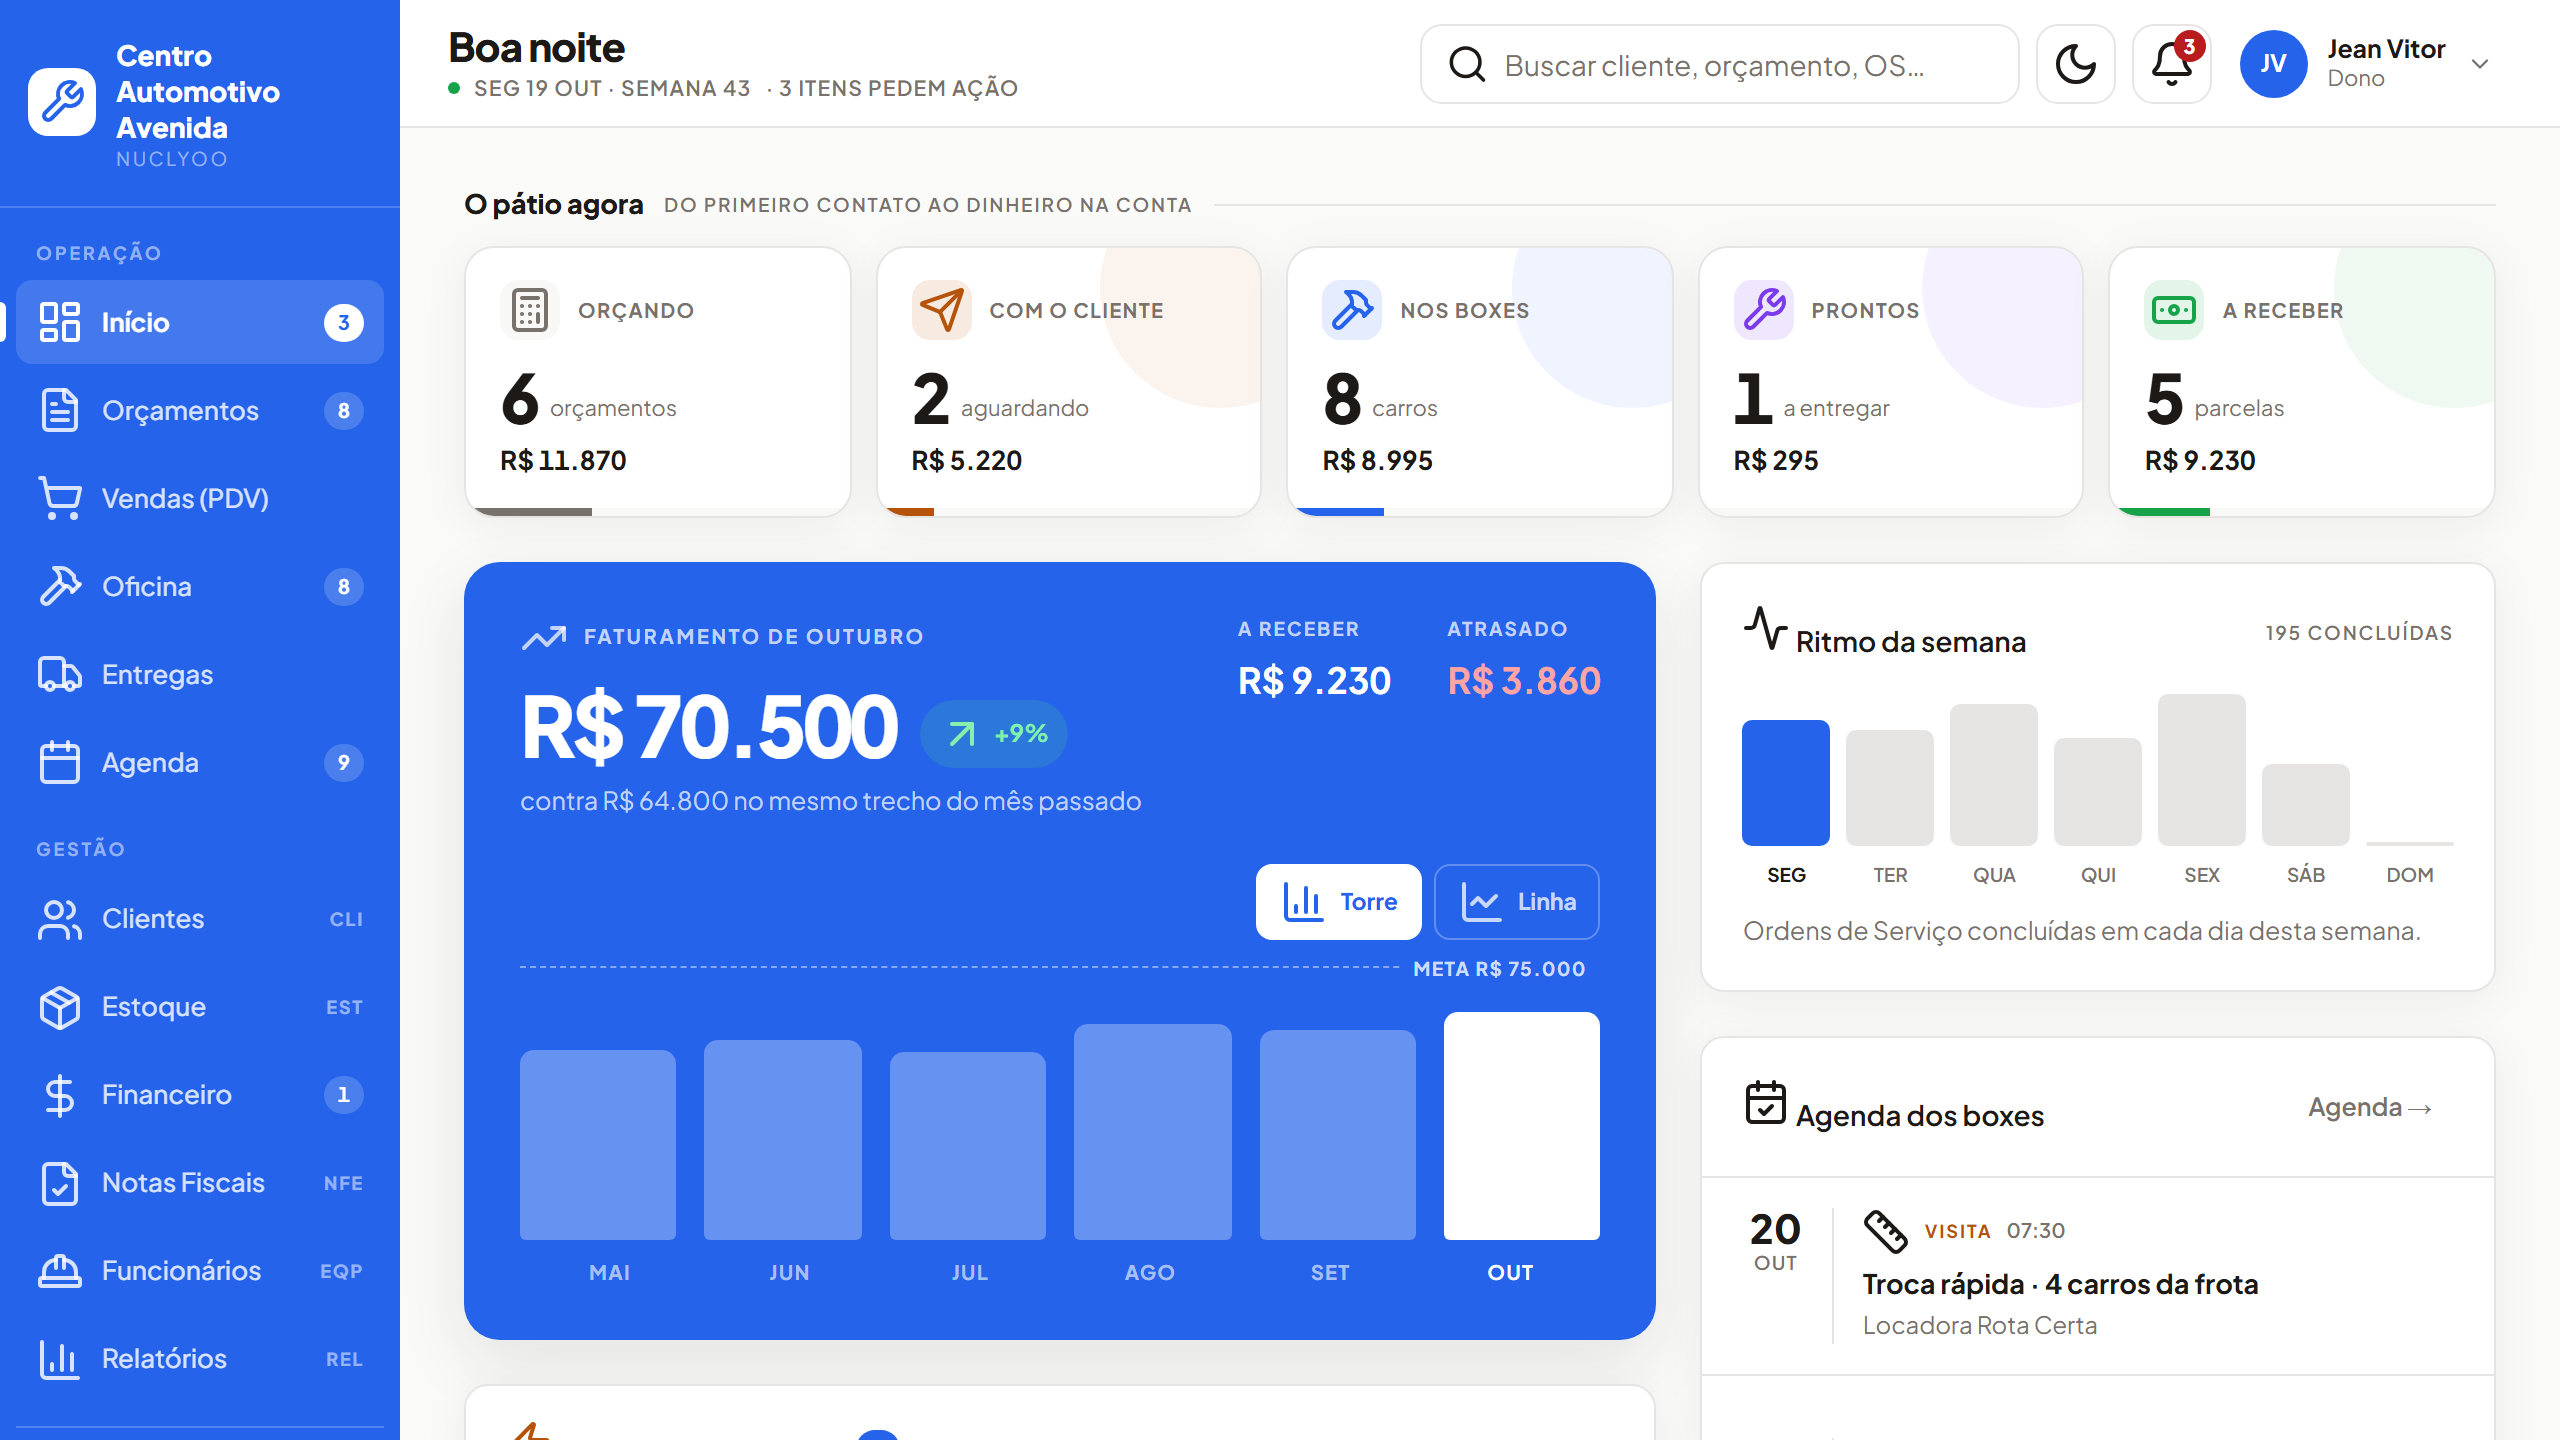Screen dimensions: 2560x1440
Task: Click the Início badge showing 3
Action: pos(343,322)
